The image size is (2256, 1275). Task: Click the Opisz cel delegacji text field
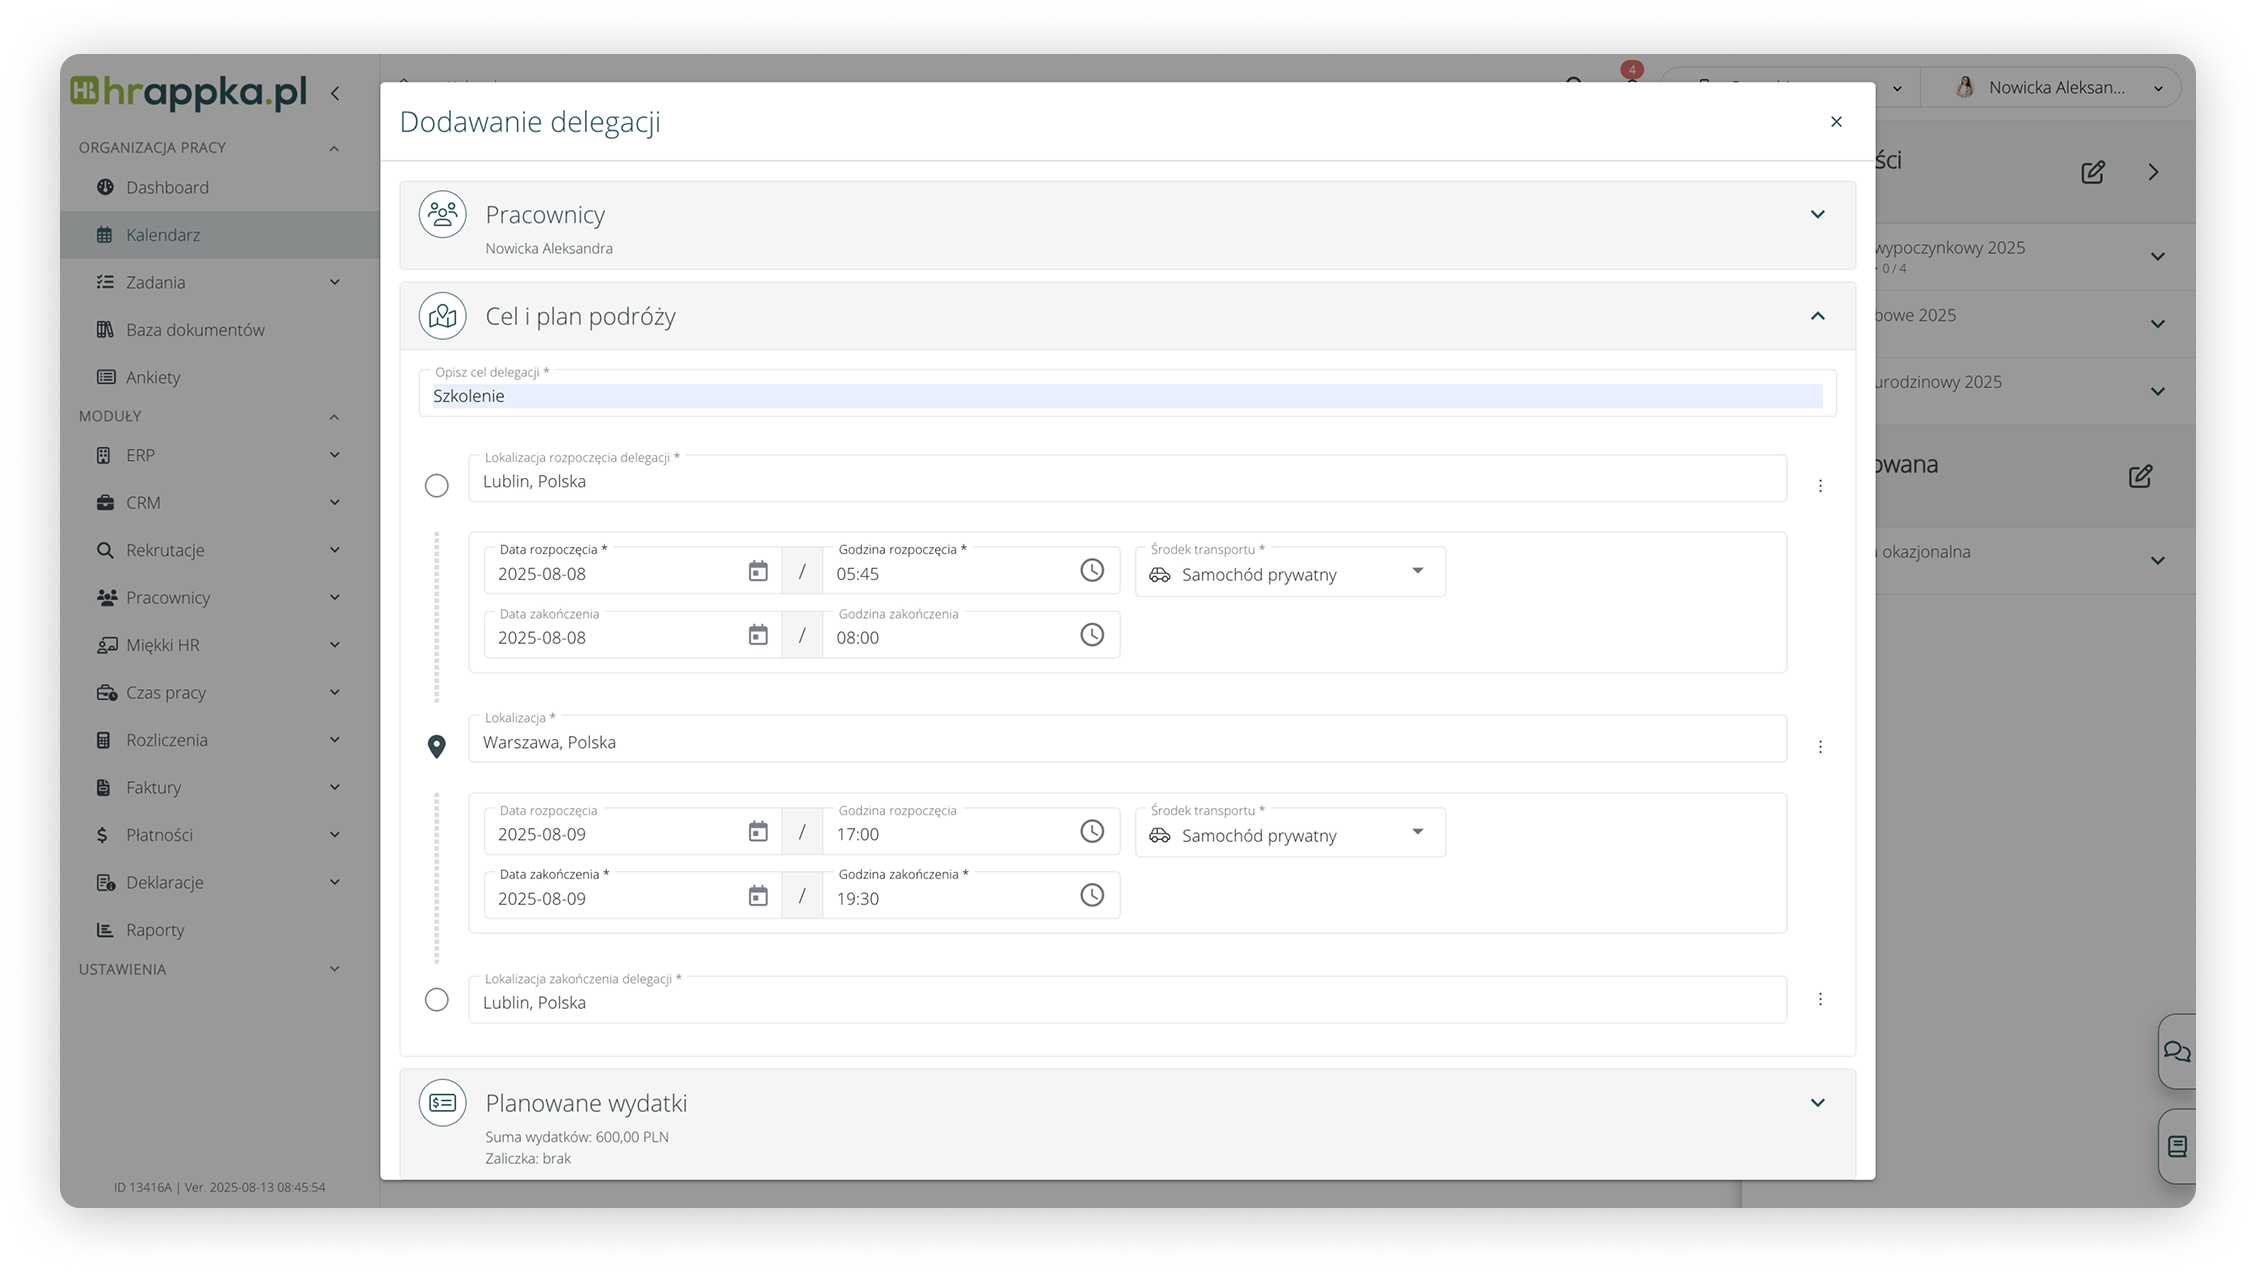(x=1126, y=396)
